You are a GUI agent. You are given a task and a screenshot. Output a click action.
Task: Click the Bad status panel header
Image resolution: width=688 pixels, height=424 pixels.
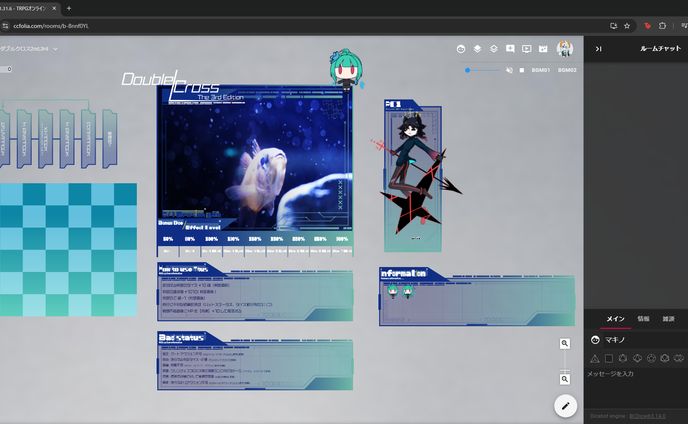[182, 338]
